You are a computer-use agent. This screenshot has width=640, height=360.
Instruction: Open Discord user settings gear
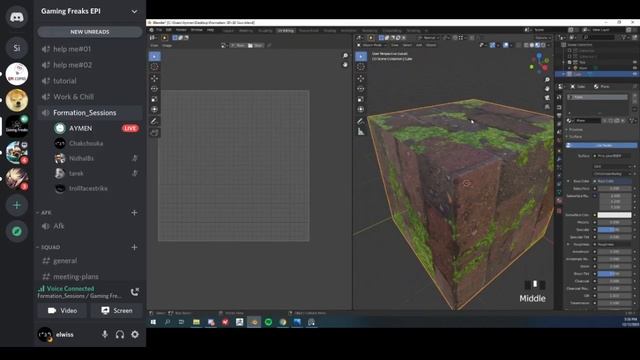coord(135,334)
